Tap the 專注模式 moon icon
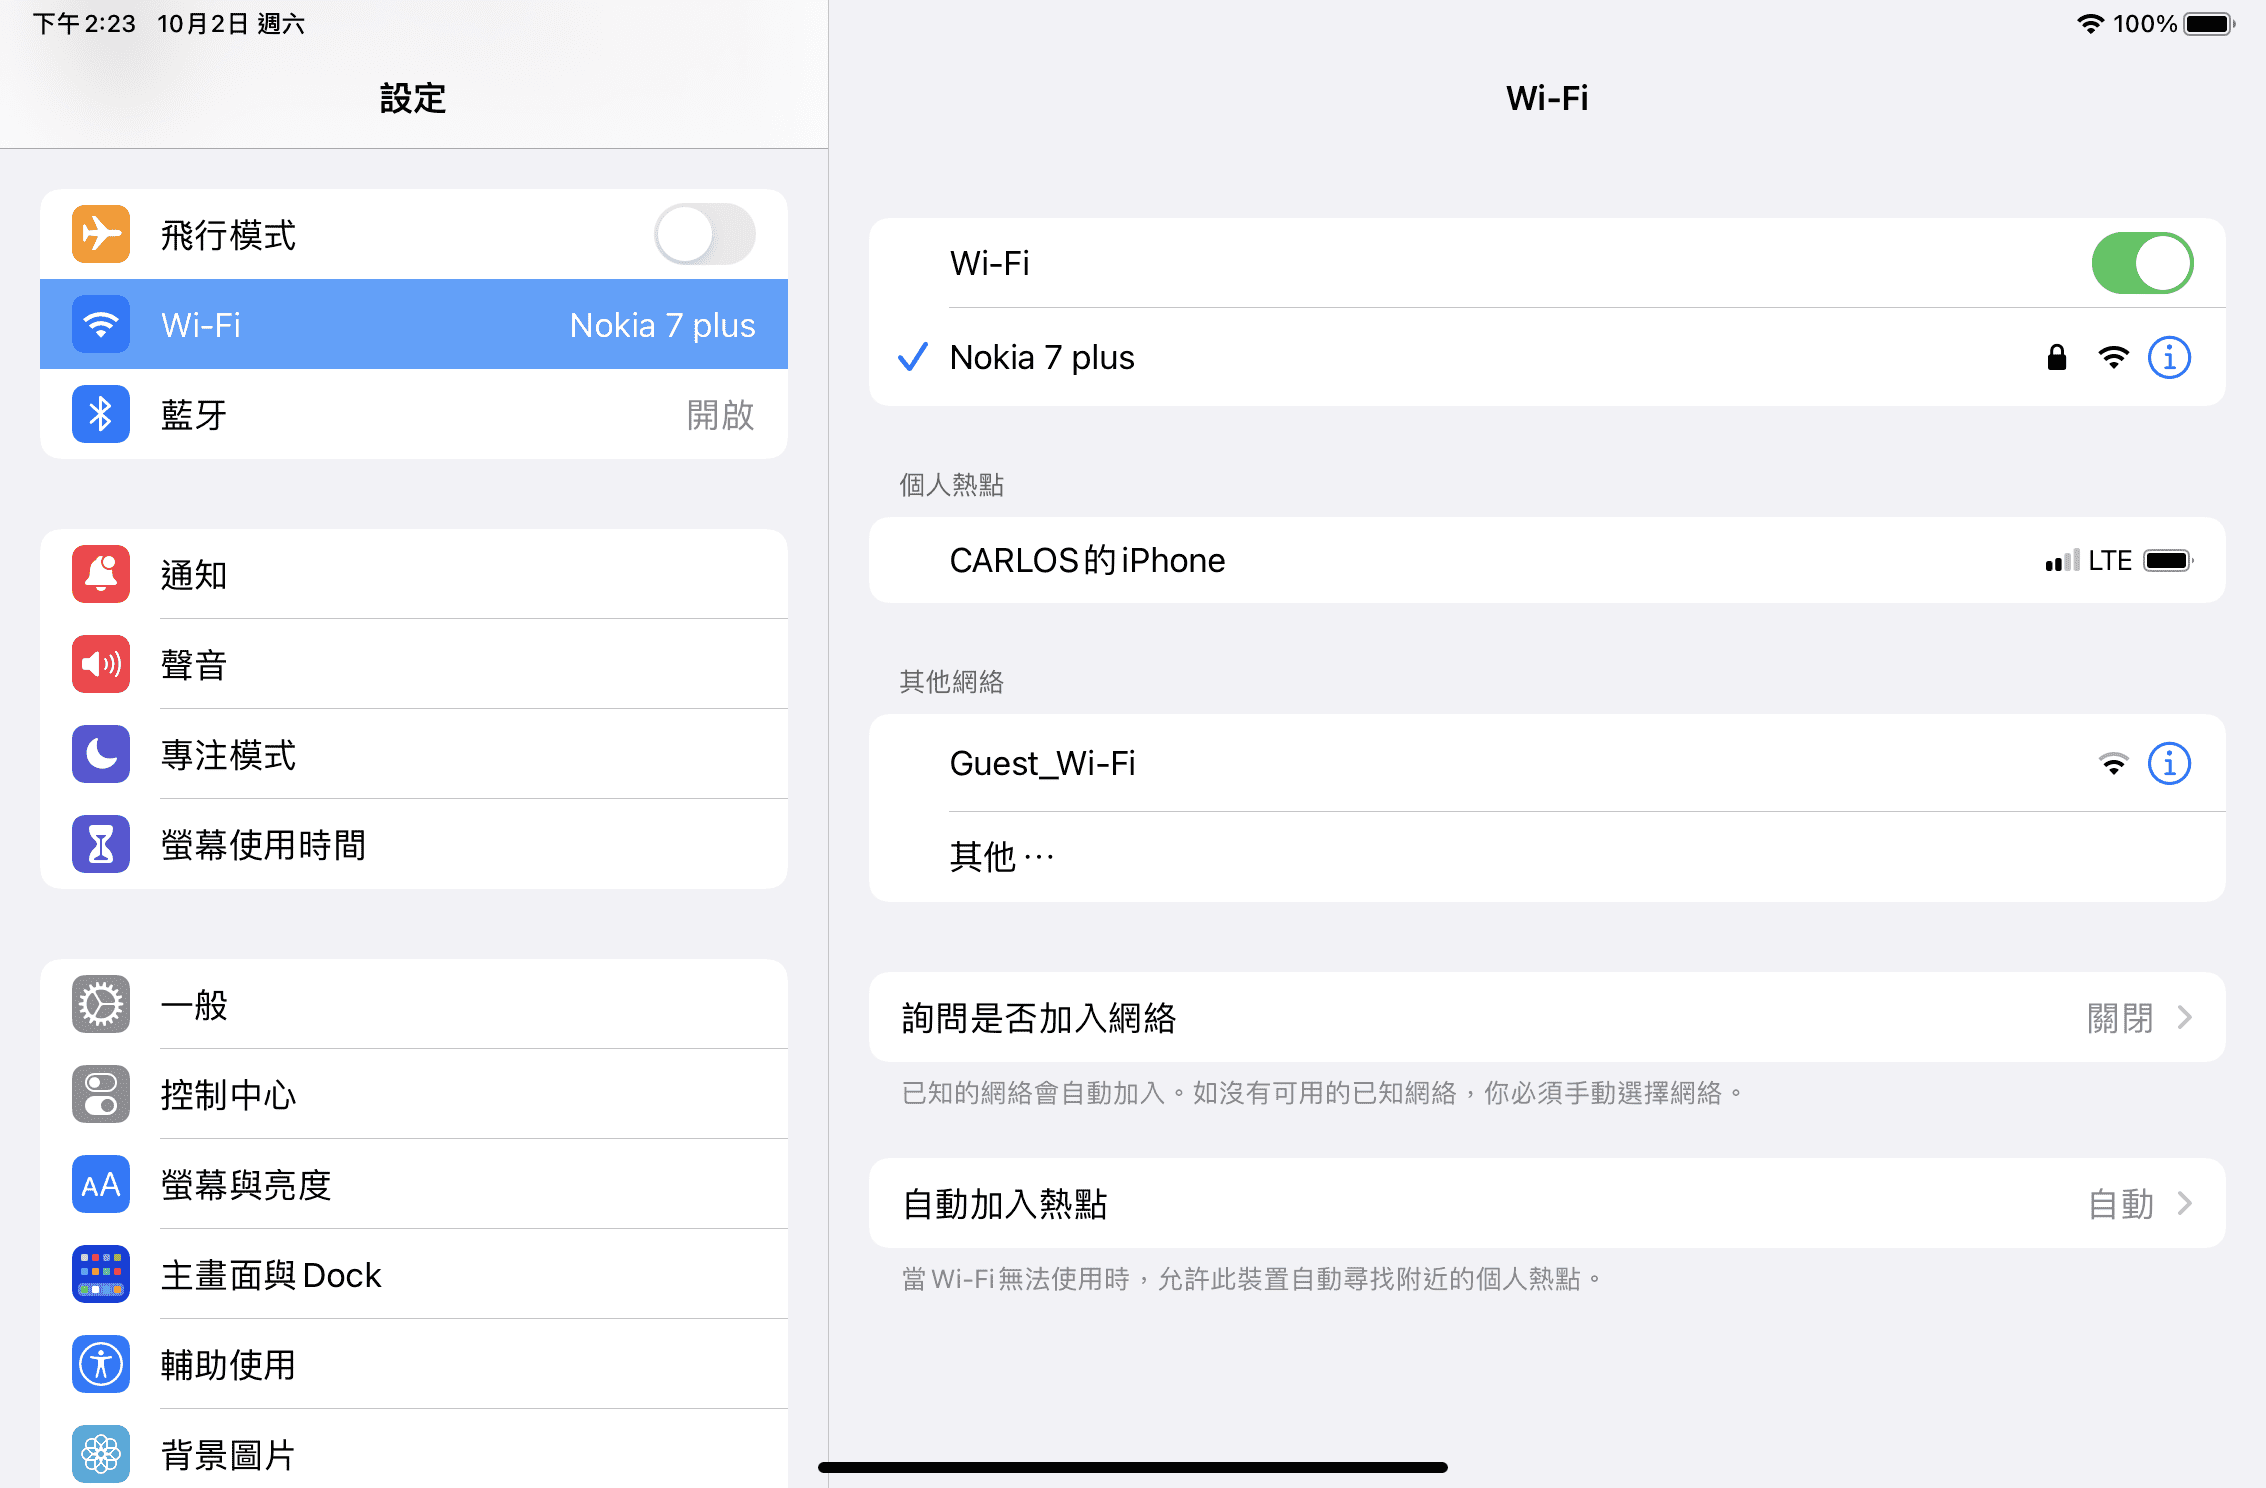Viewport: 2266px width, 1488px height. pos(101,754)
